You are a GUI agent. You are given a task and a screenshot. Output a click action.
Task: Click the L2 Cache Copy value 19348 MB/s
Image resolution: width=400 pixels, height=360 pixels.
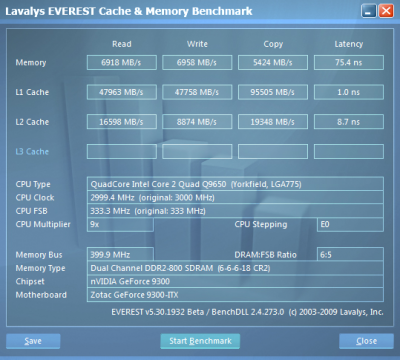click(x=273, y=122)
